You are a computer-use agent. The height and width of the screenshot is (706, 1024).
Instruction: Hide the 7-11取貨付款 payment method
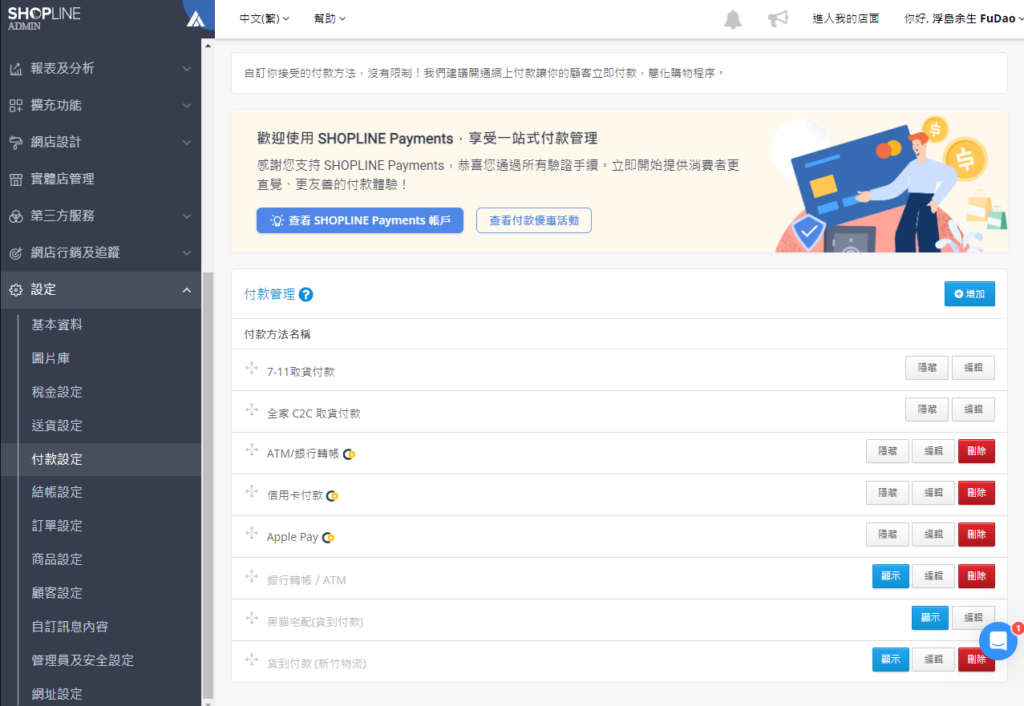[926, 367]
